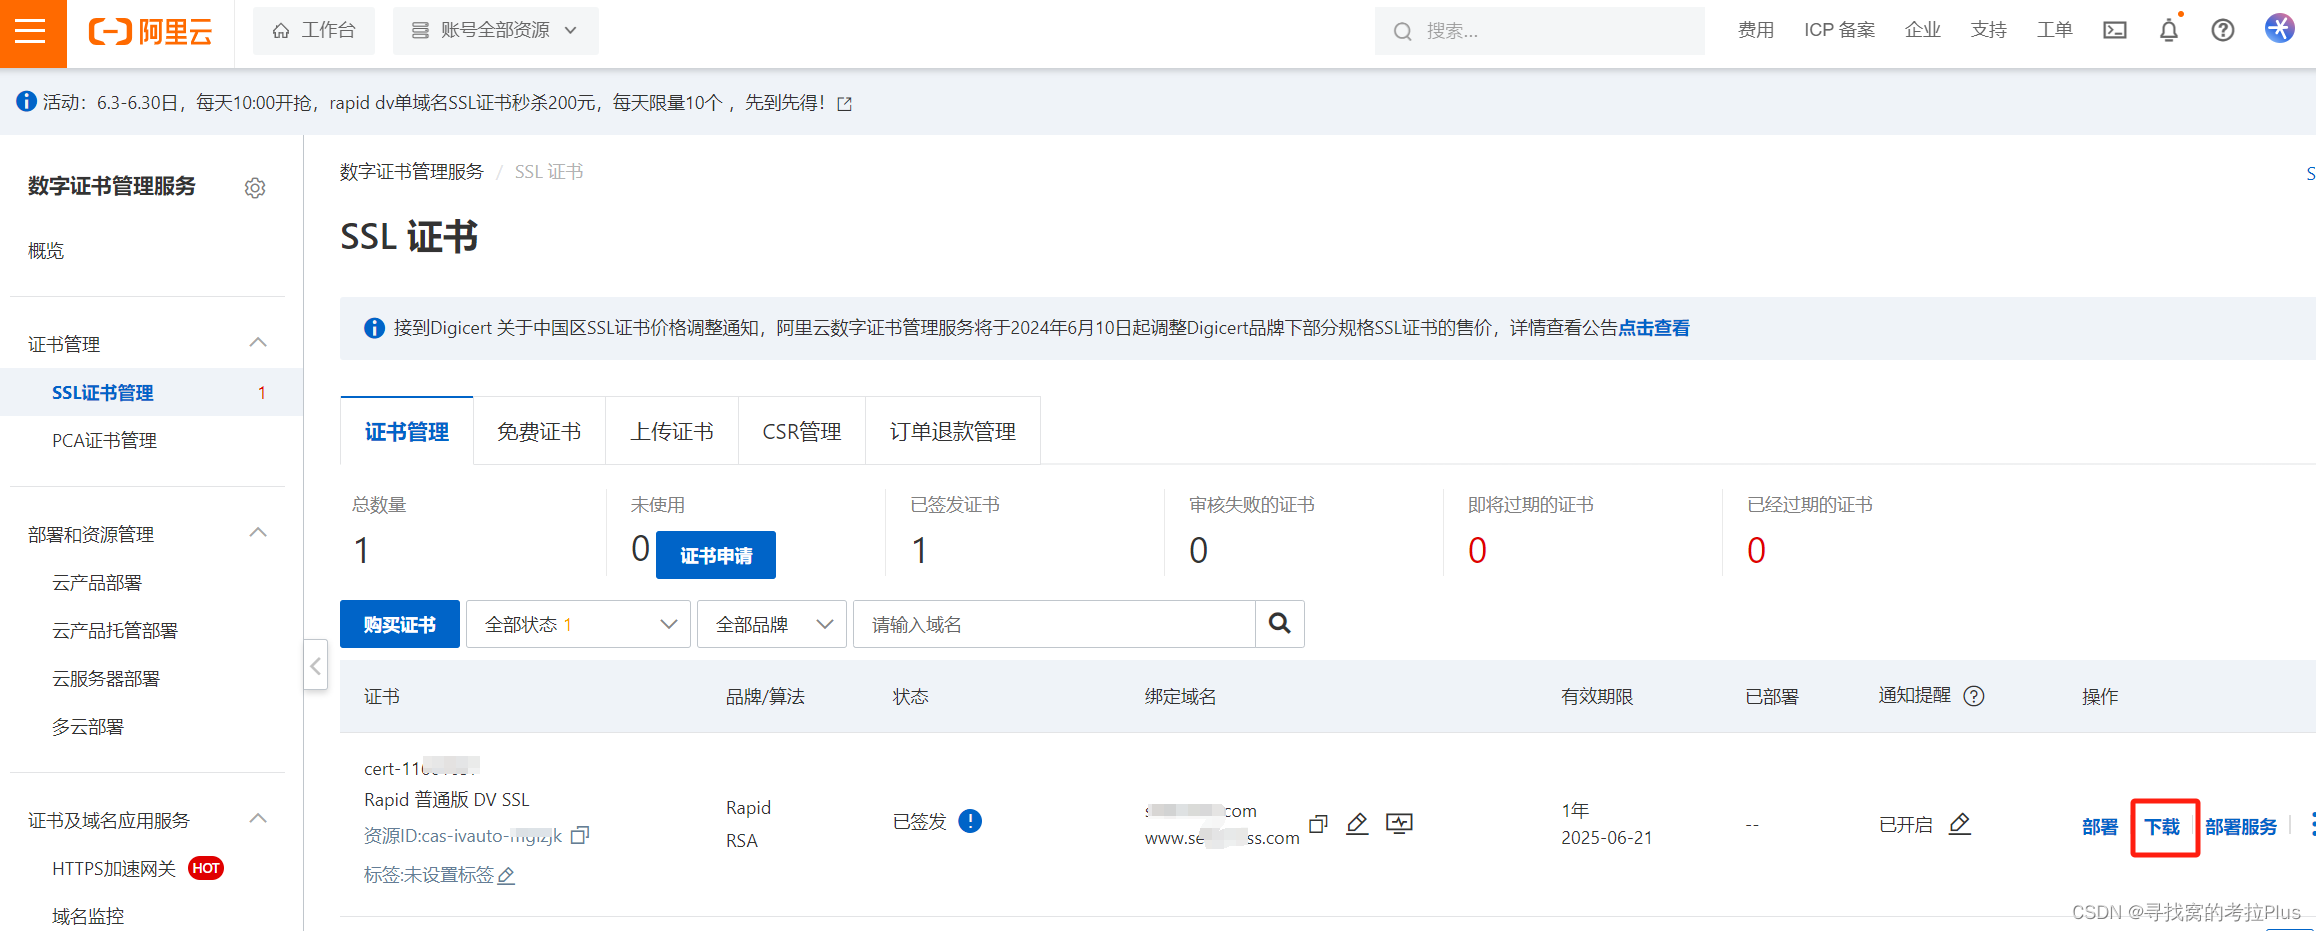Click the 证书申请 button
Screen dimensions: 2316x931
tap(716, 555)
